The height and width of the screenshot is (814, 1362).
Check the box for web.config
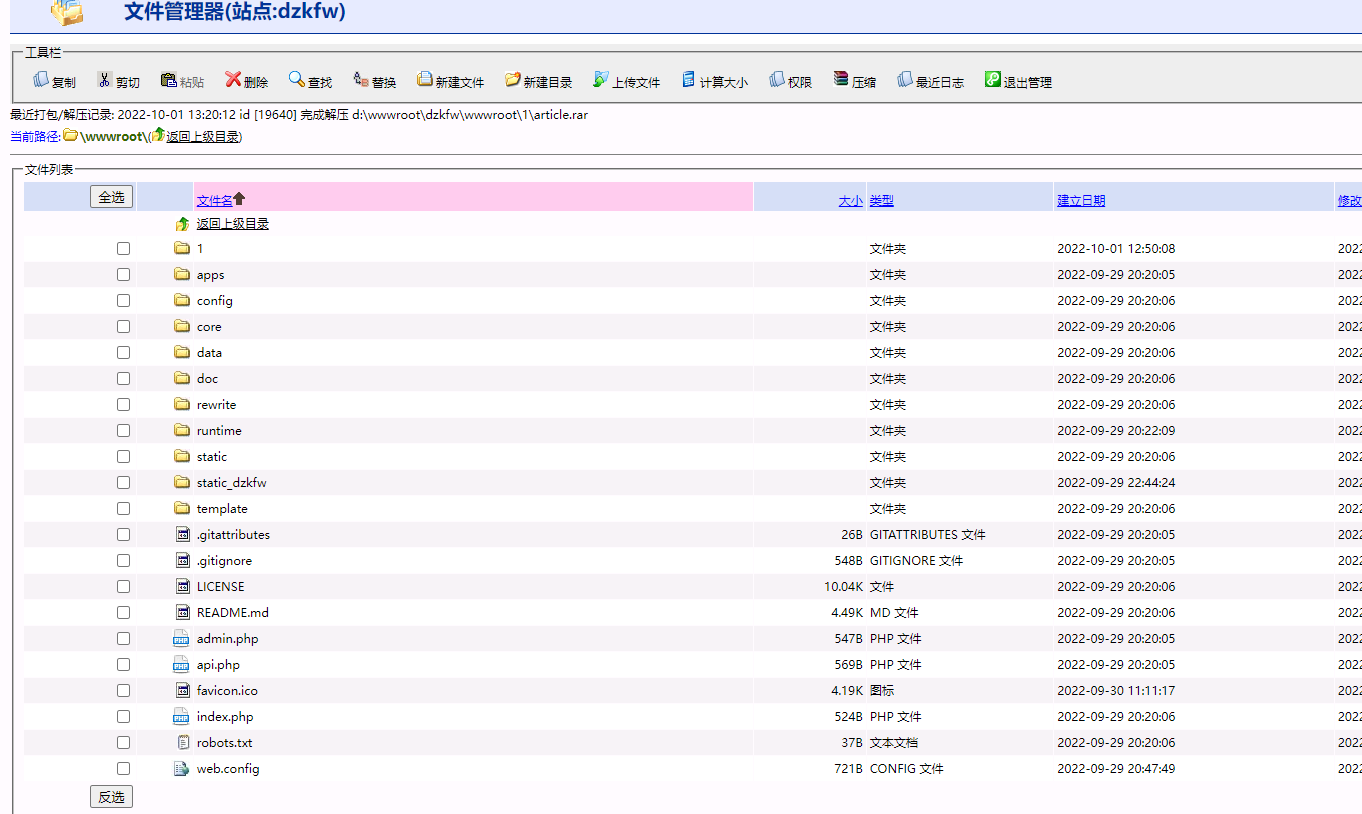123,769
